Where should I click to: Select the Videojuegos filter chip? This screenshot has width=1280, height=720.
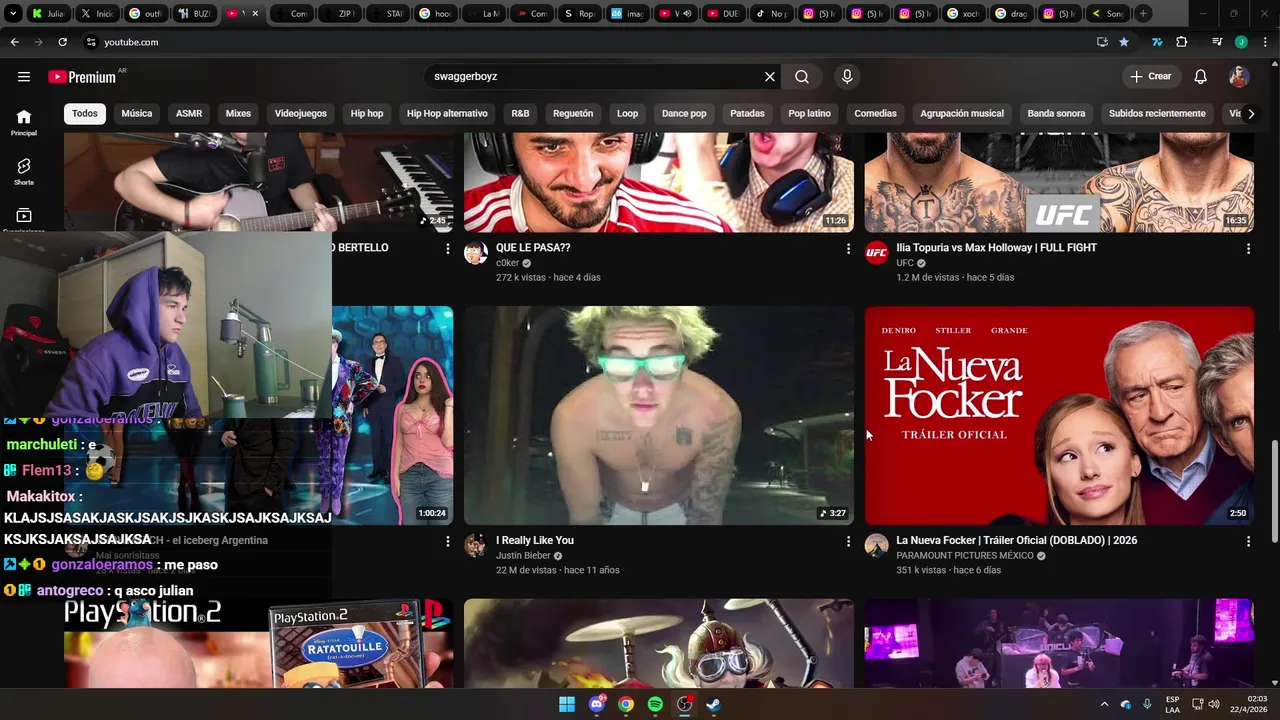coord(301,113)
